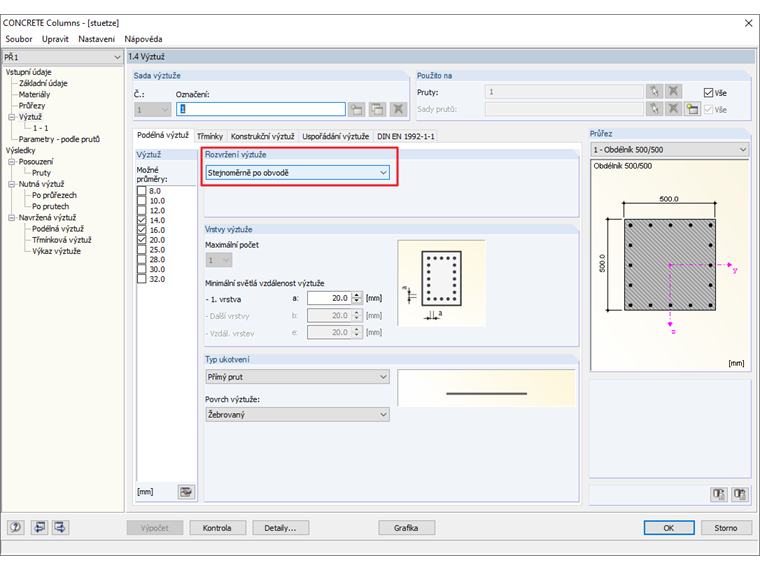Viewport: 760px width, 570px height.
Task: Open the Soubor menu
Action: coord(19,39)
